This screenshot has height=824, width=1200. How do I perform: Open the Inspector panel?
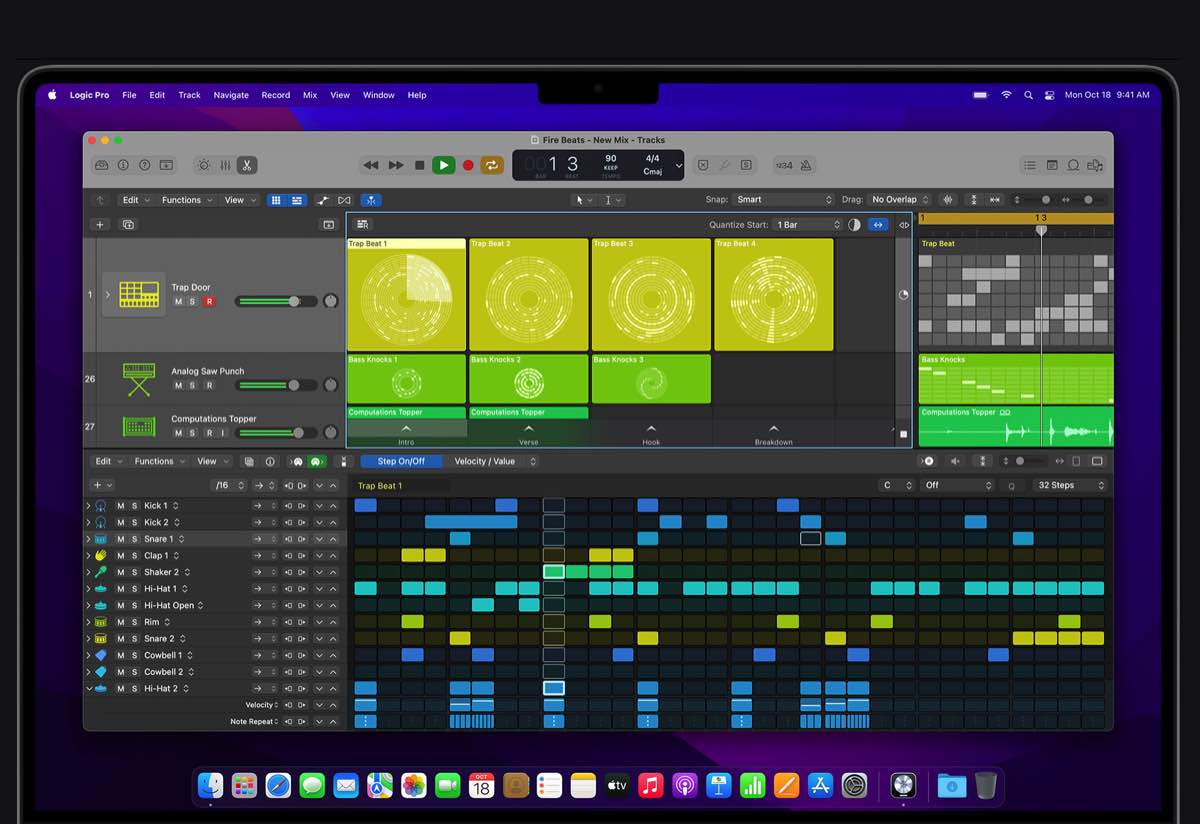point(123,165)
